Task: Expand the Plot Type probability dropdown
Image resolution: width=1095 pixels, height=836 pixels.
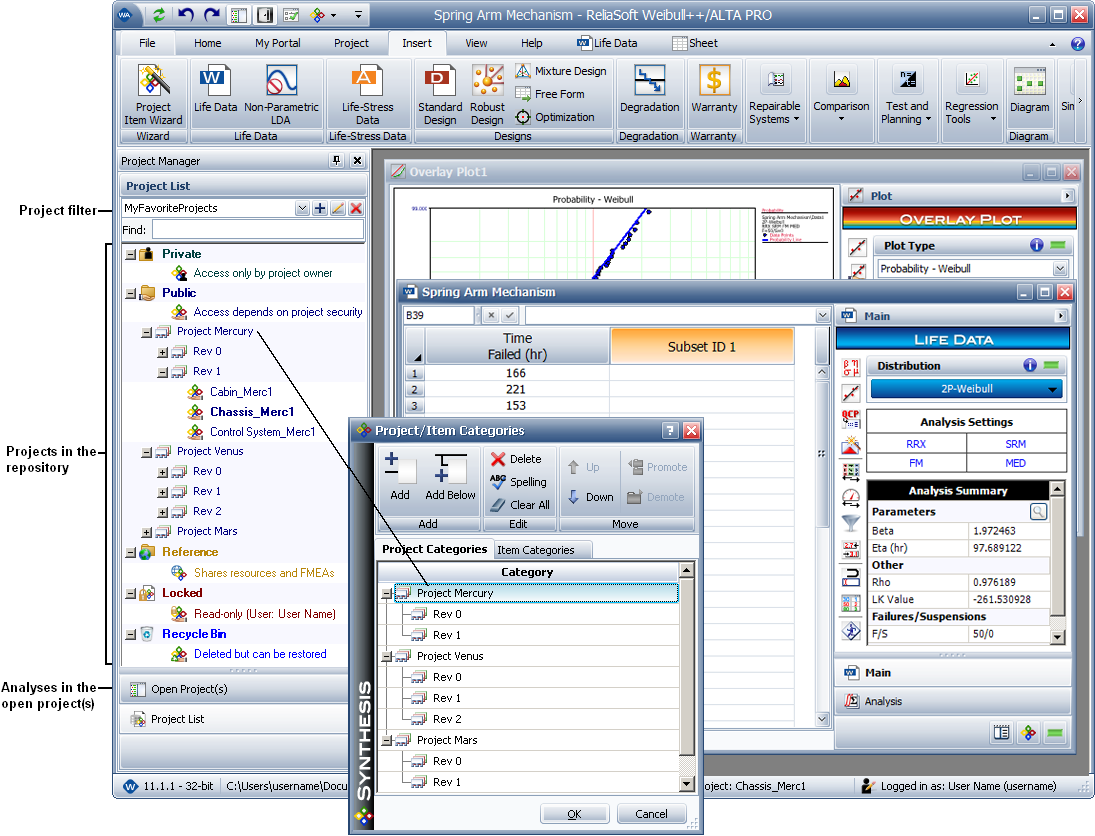Action: click(1059, 269)
